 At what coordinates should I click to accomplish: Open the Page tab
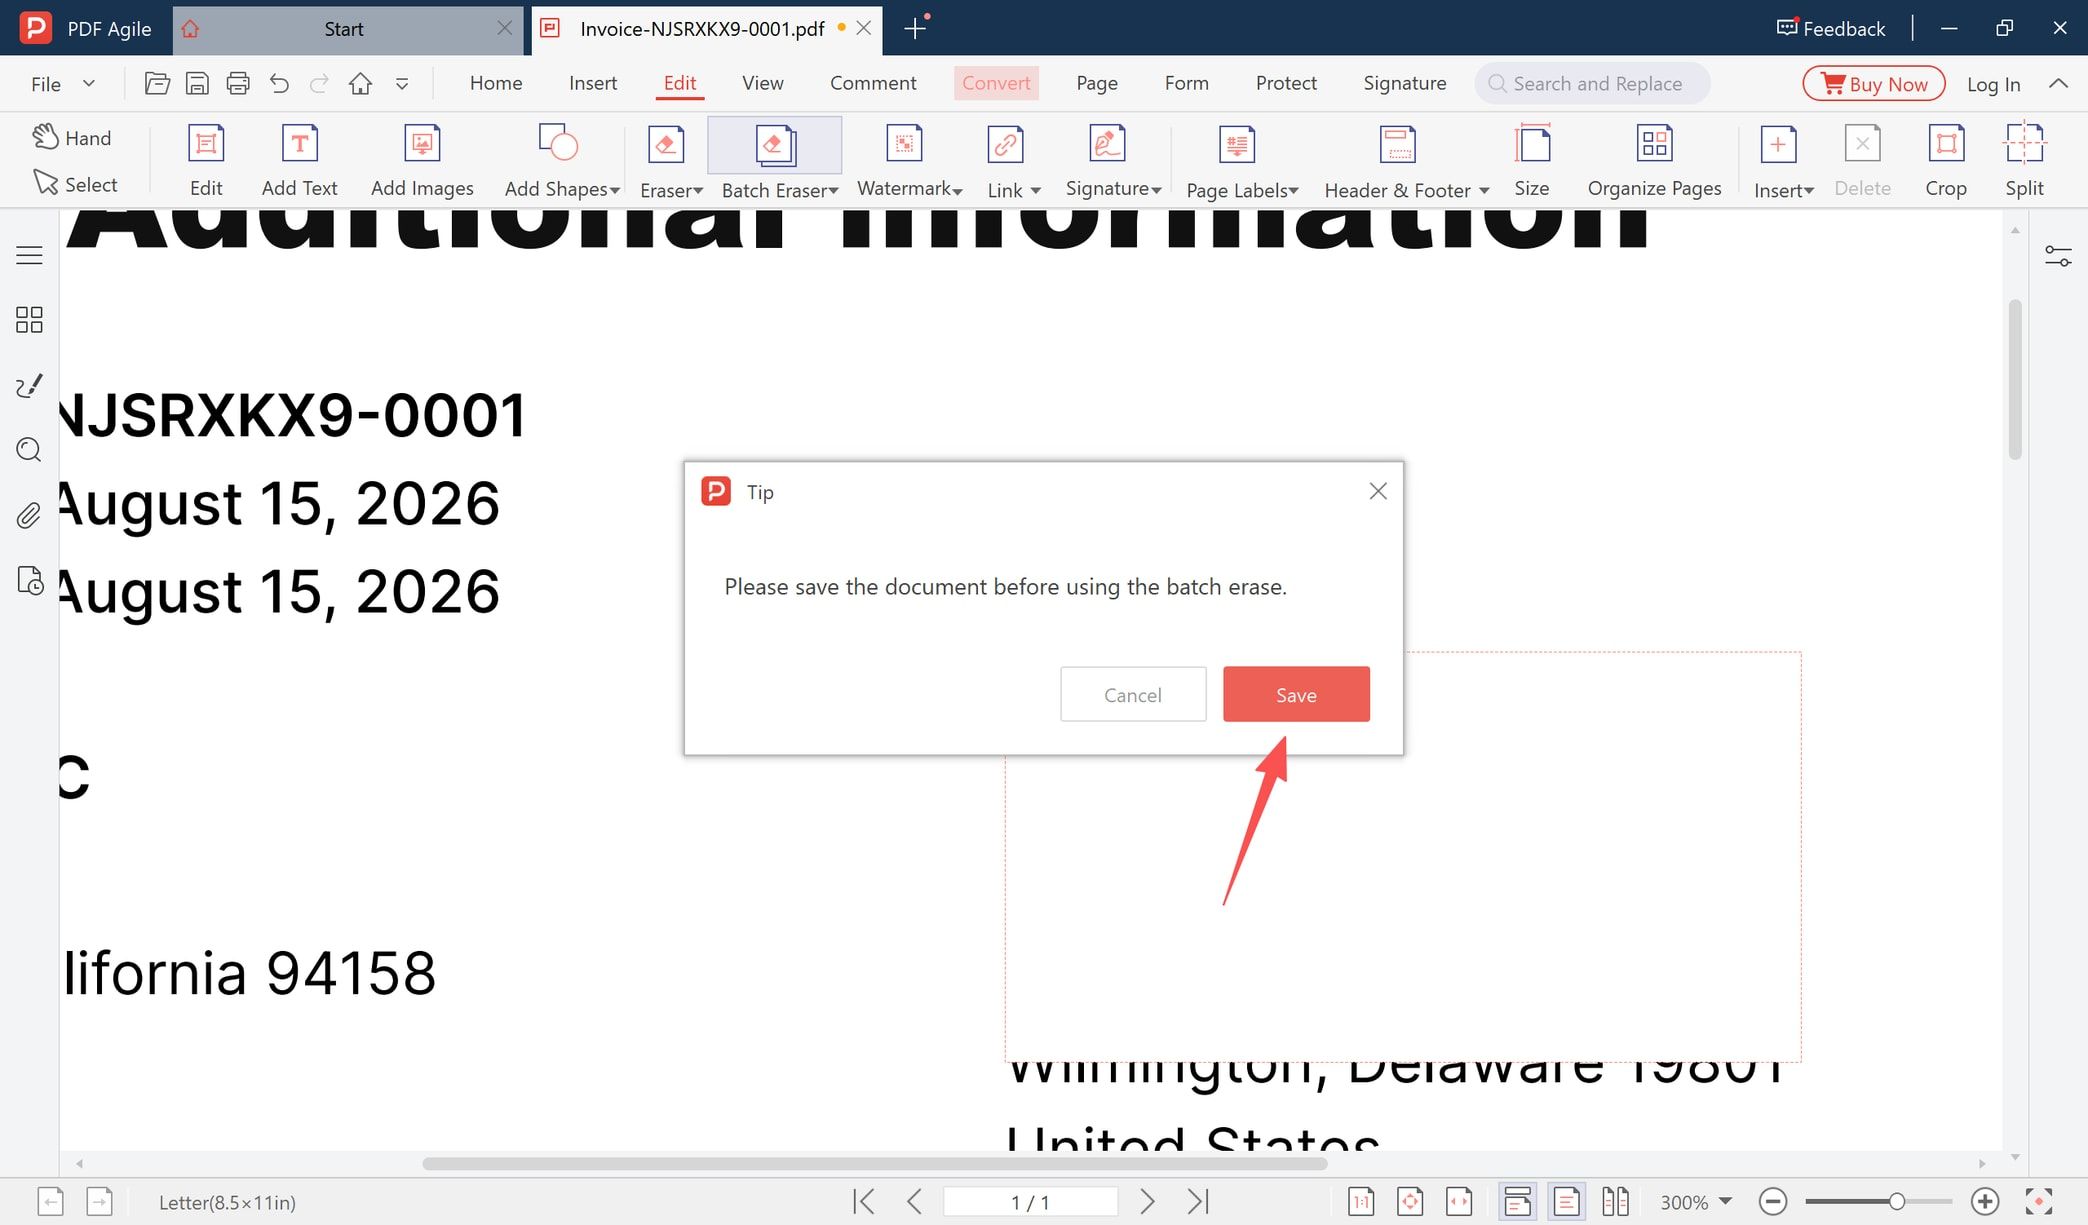[x=1097, y=83]
